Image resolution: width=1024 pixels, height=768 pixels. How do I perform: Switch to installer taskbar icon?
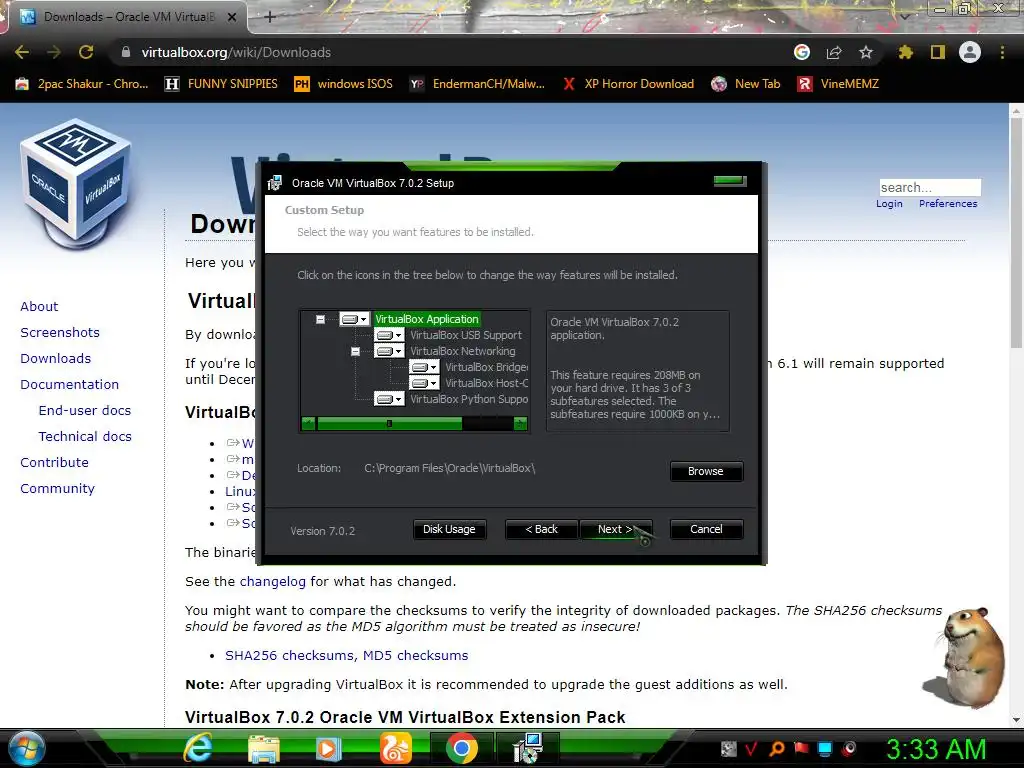click(528, 748)
